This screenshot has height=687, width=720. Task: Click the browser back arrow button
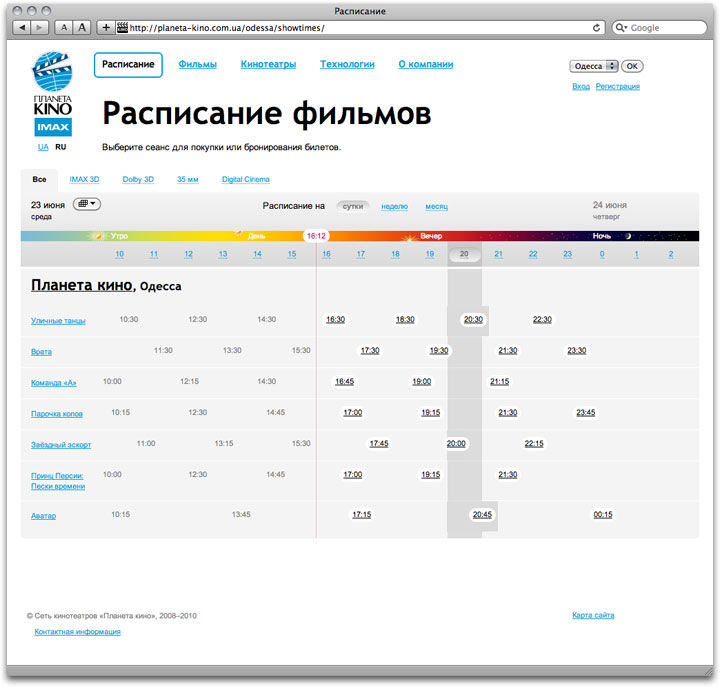(x=23, y=28)
